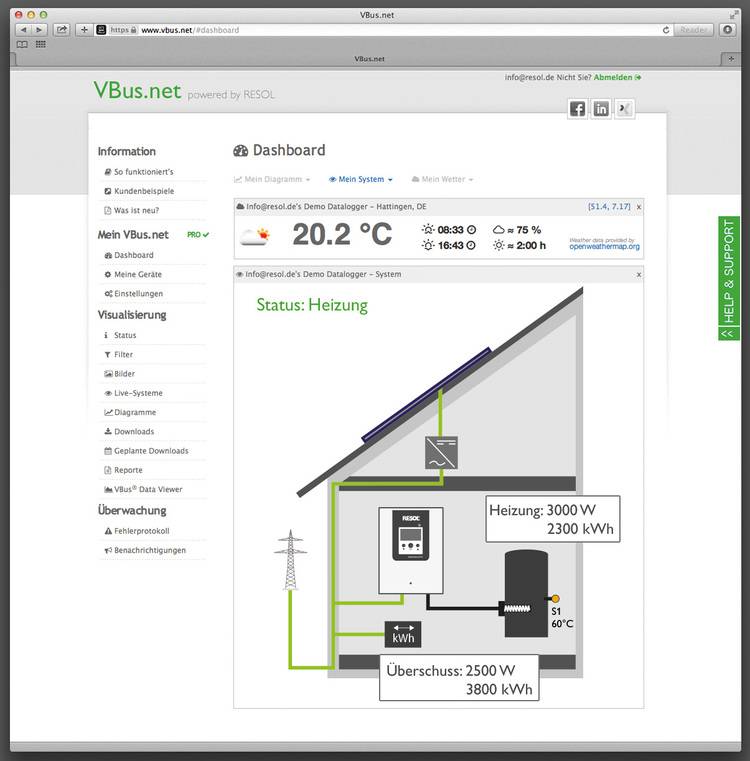Open the Help & Support side tab

729,278
